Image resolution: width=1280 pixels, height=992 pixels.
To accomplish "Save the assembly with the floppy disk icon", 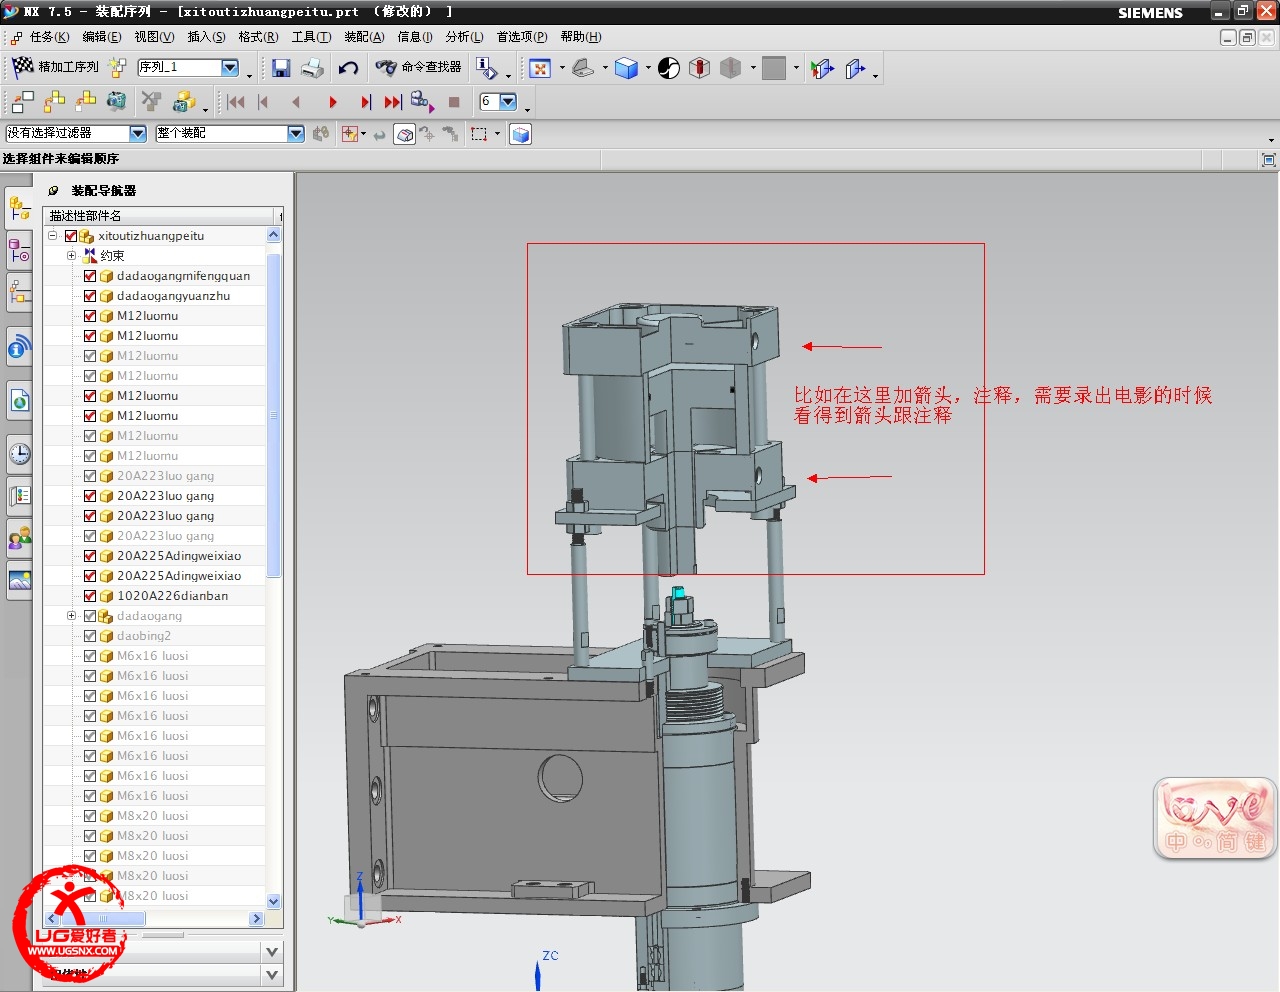I will (x=281, y=67).
